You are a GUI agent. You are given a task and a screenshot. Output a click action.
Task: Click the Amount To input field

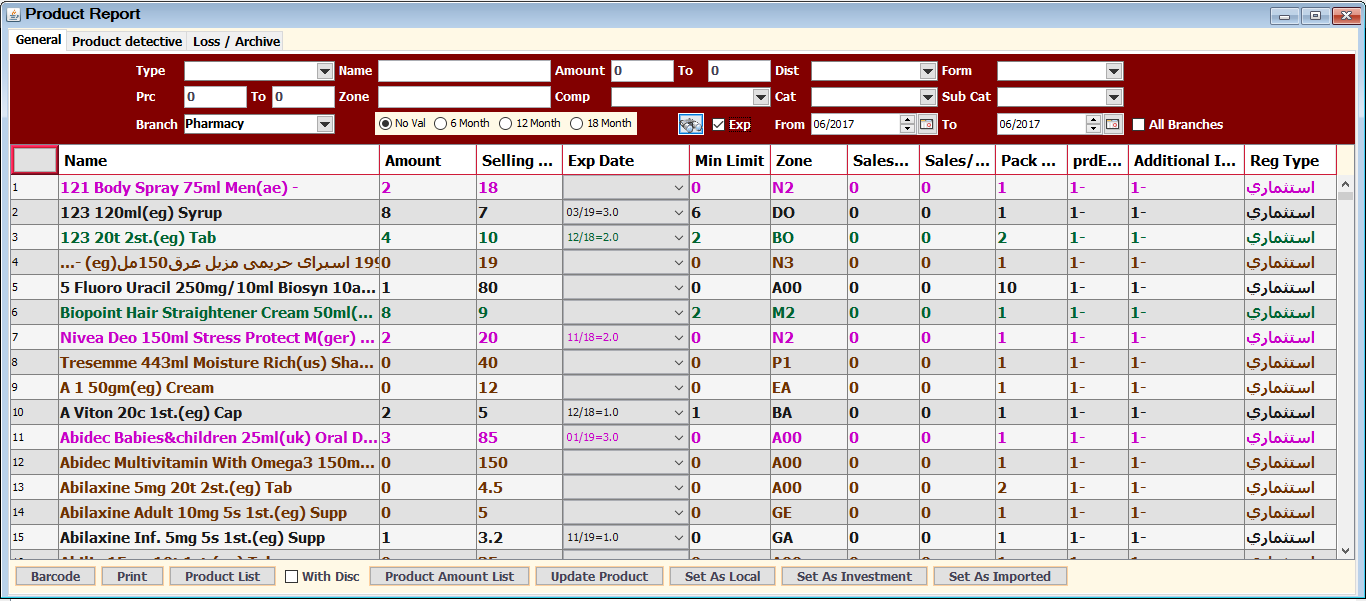[739, 71]
